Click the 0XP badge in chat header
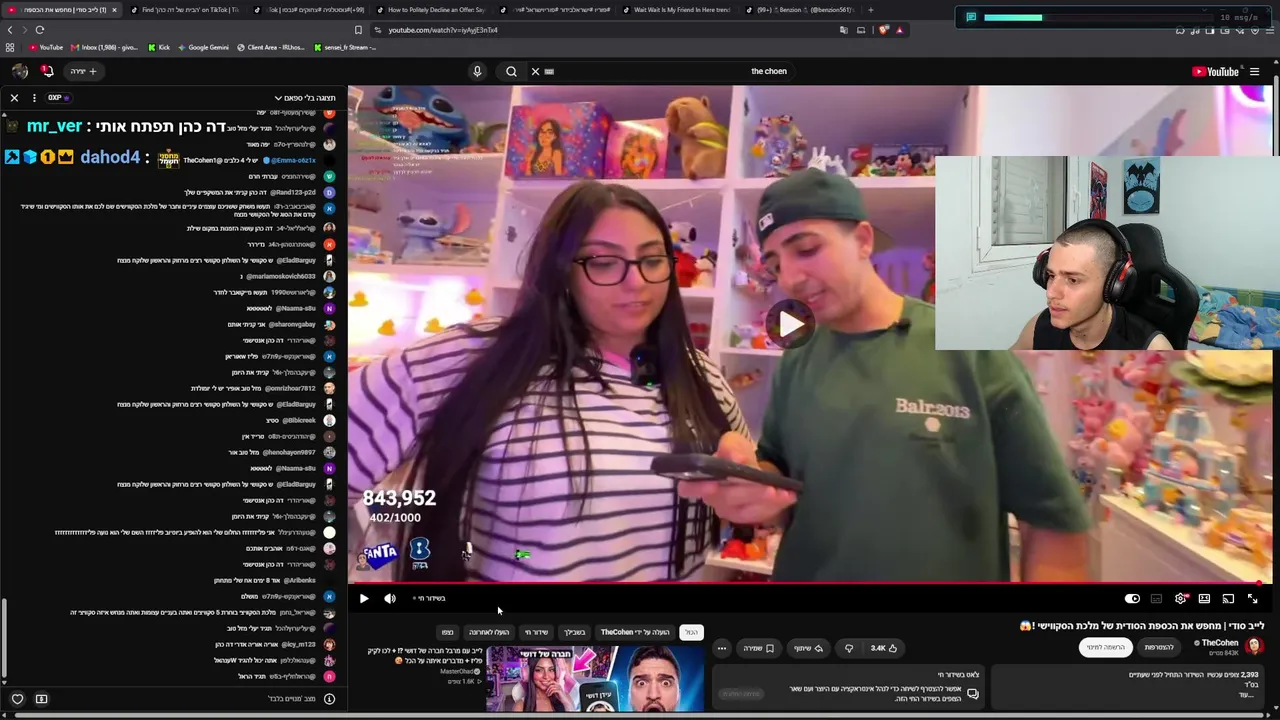This screenshot has width=1280, height=720. point(57,98)
